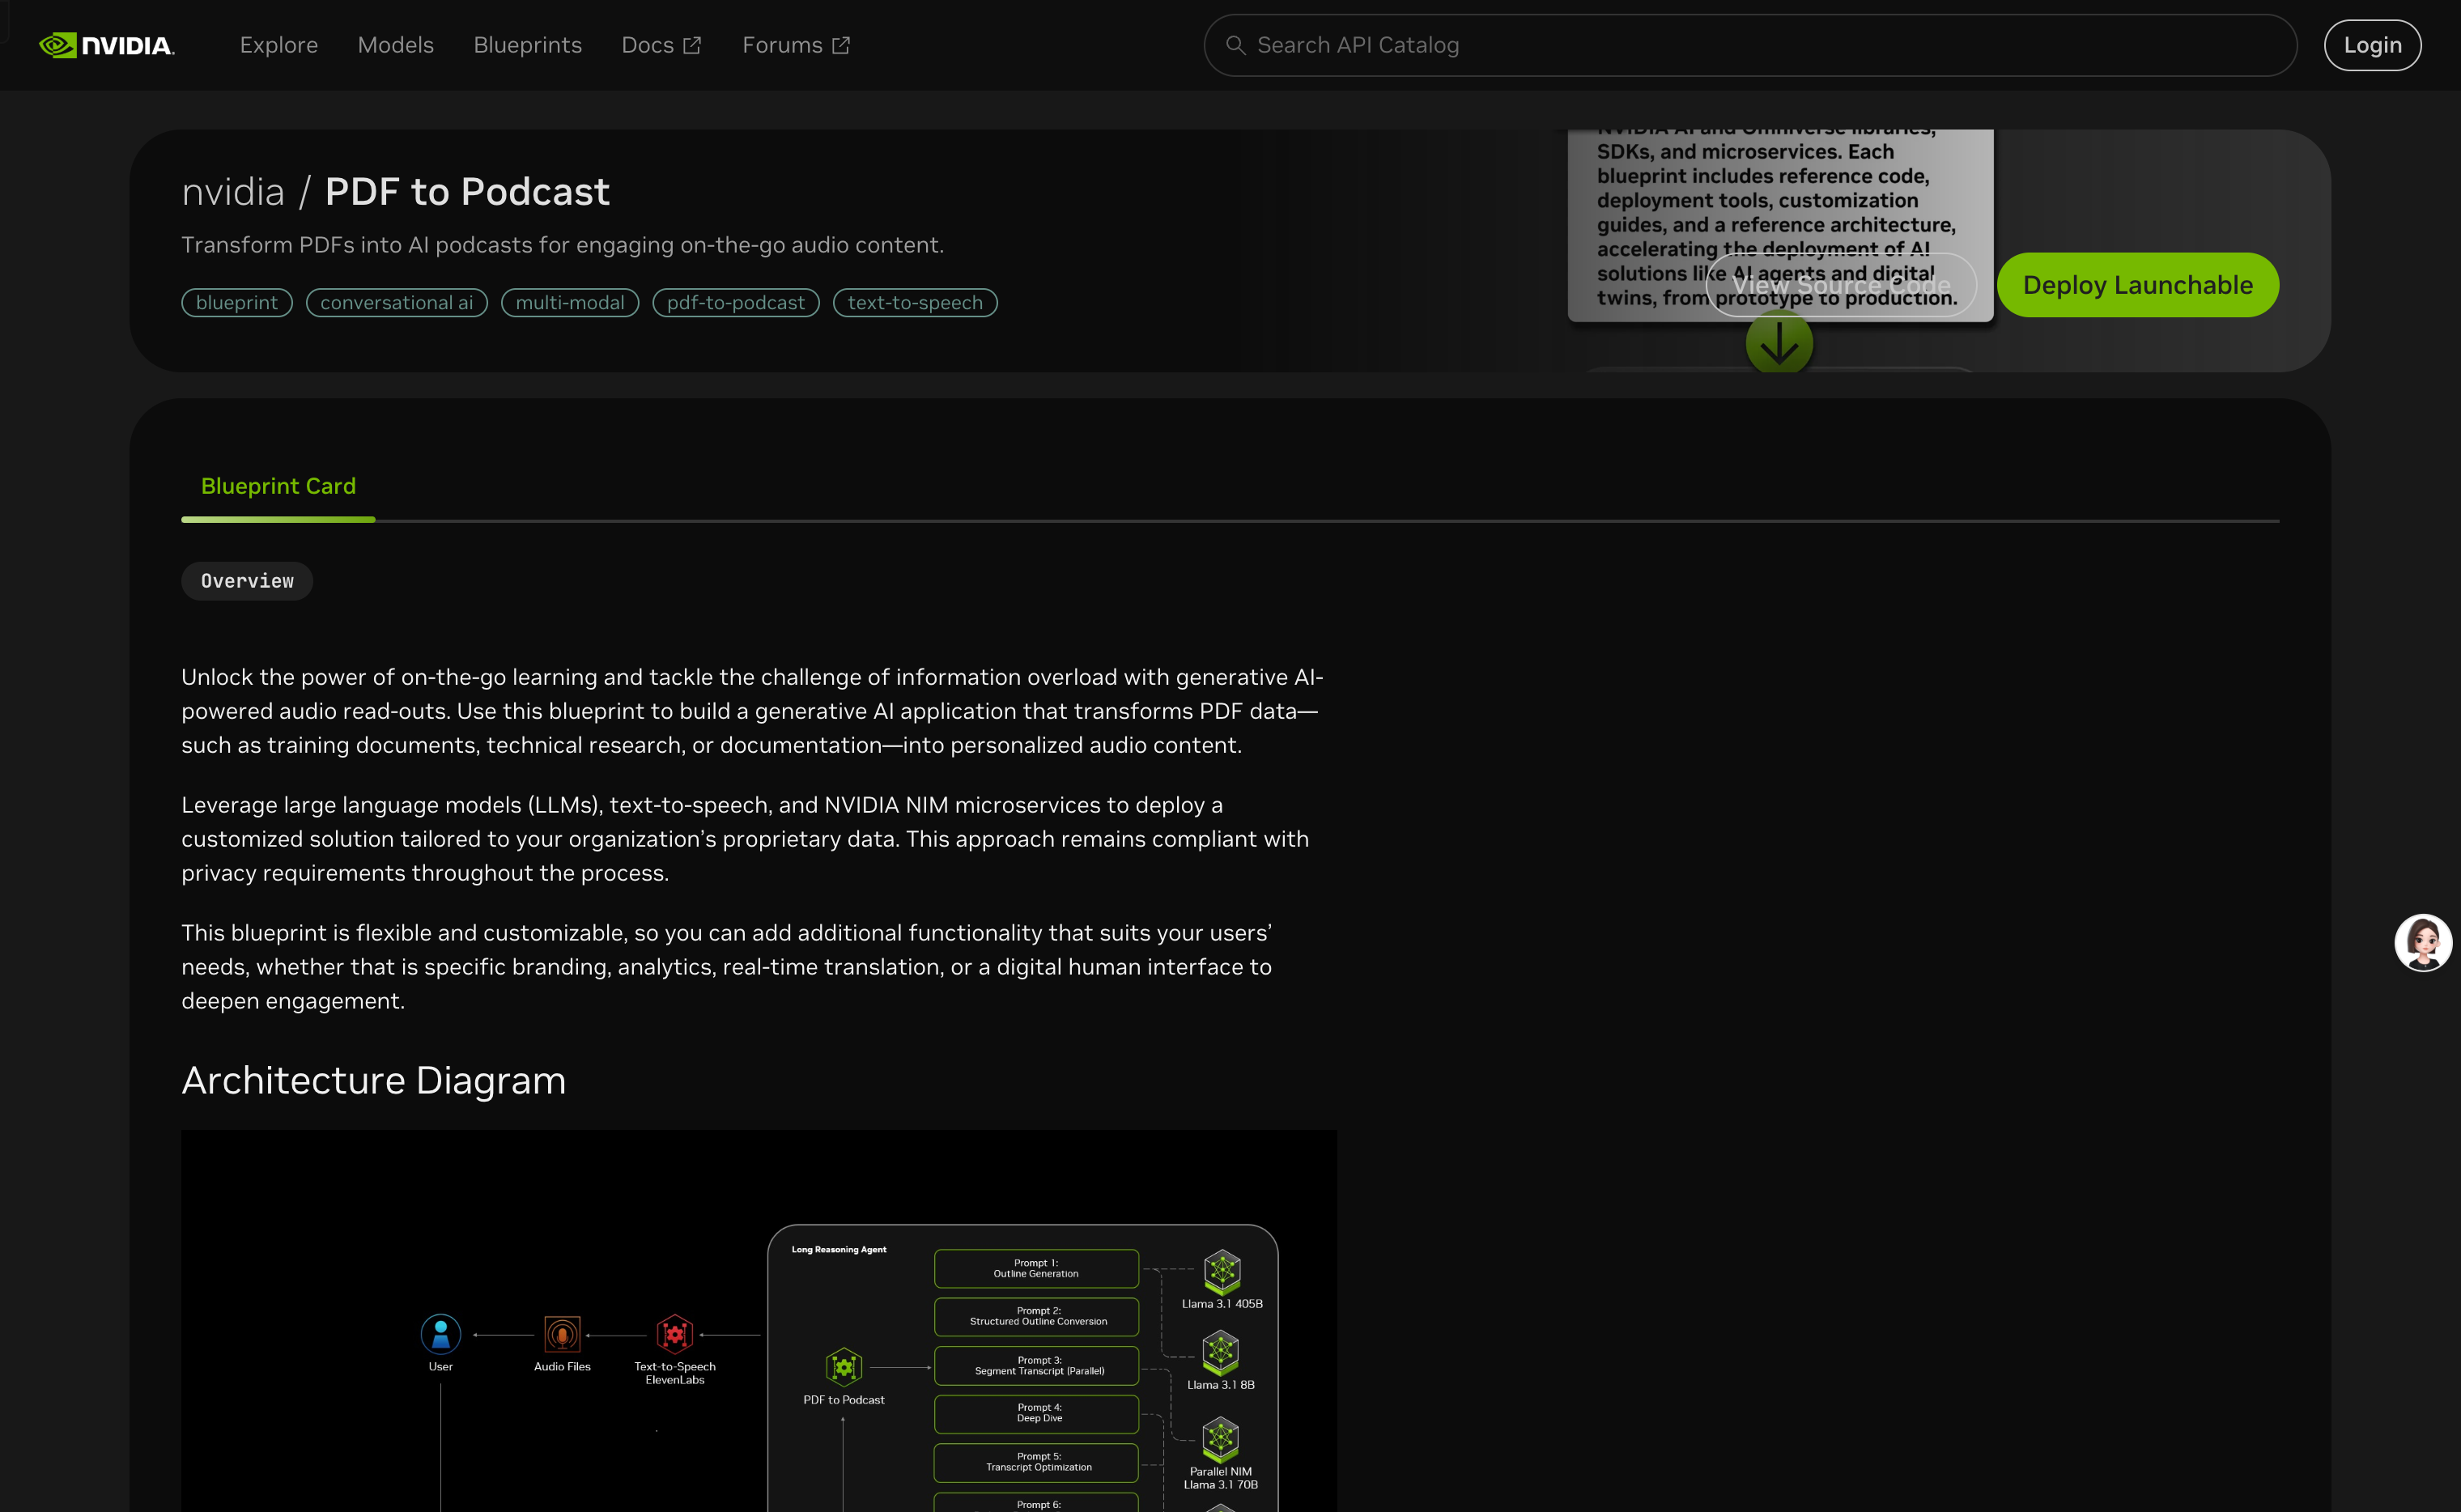Click the Login button
This screenshot has width=2461, height=1512.
pyautogui.click(x=2372, y=45)
